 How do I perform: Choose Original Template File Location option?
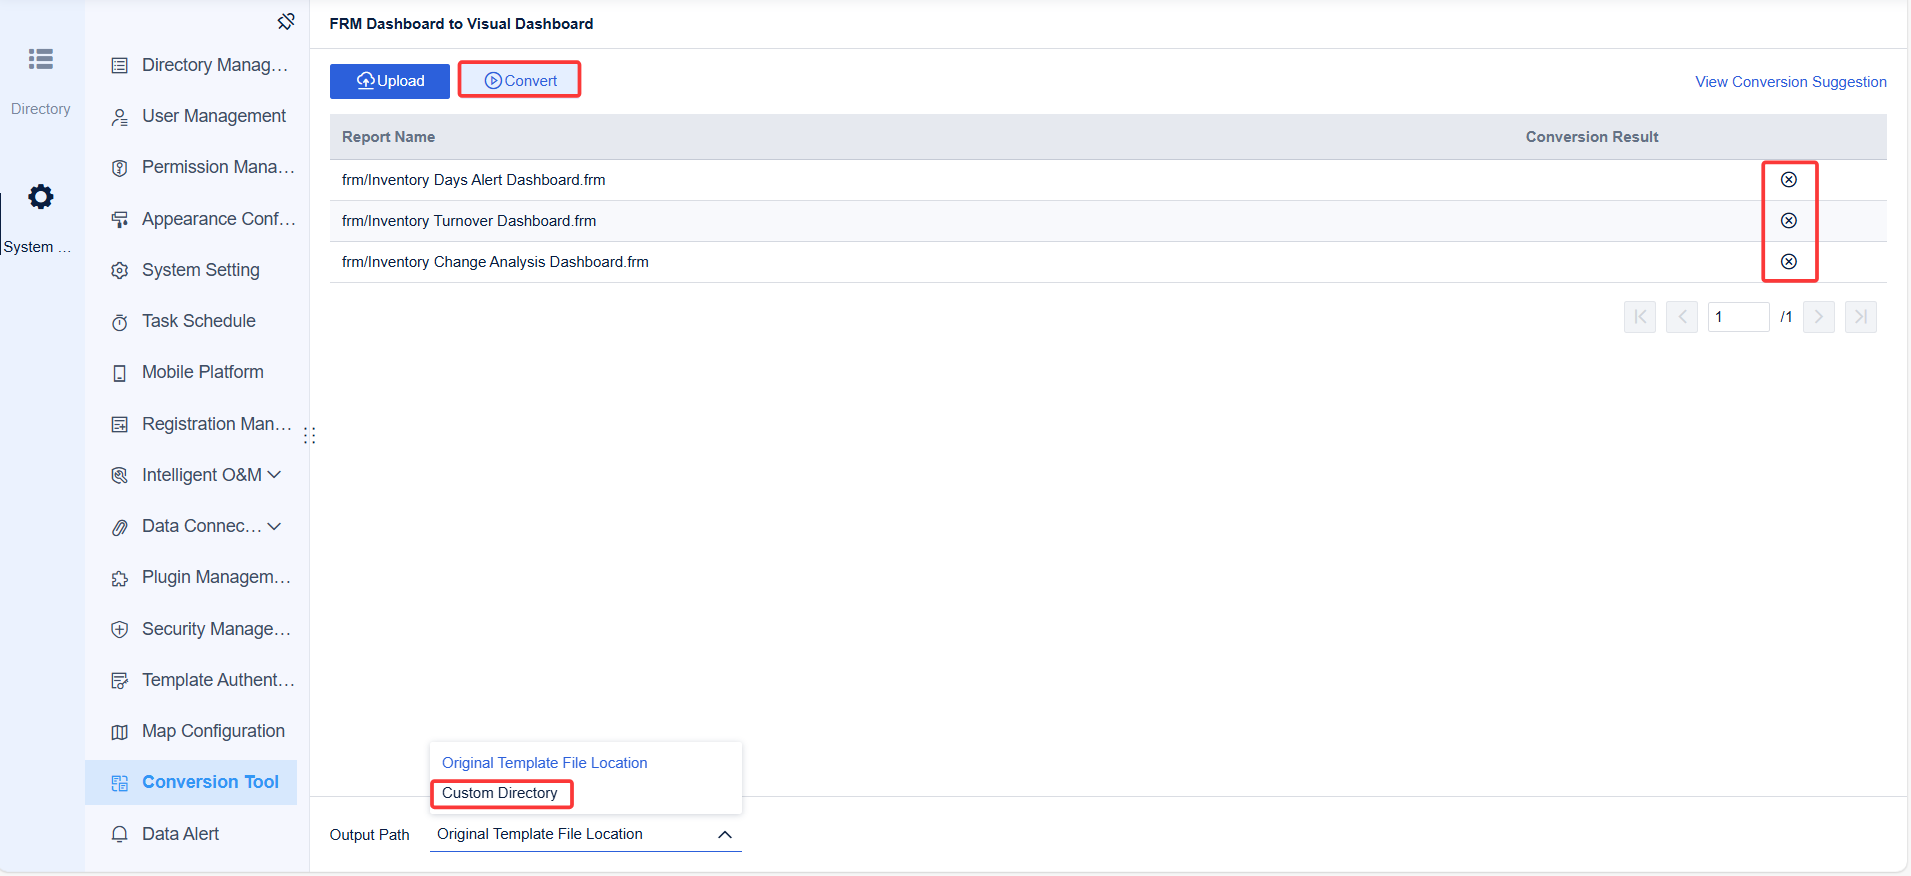coord(545,763)
